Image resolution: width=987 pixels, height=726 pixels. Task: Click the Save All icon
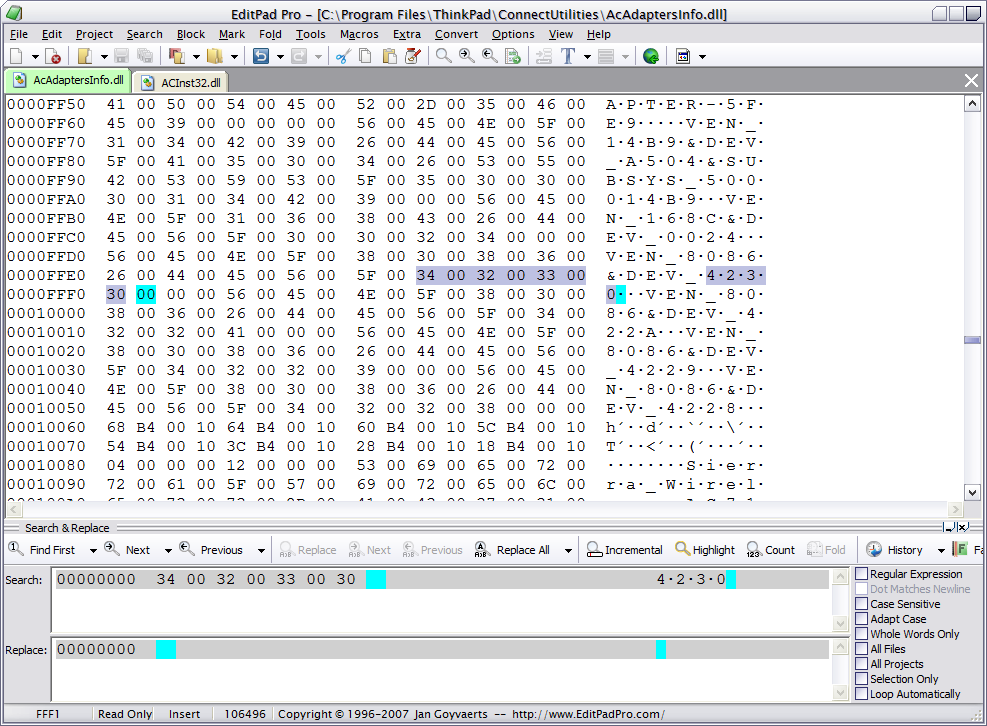point(145,57)
